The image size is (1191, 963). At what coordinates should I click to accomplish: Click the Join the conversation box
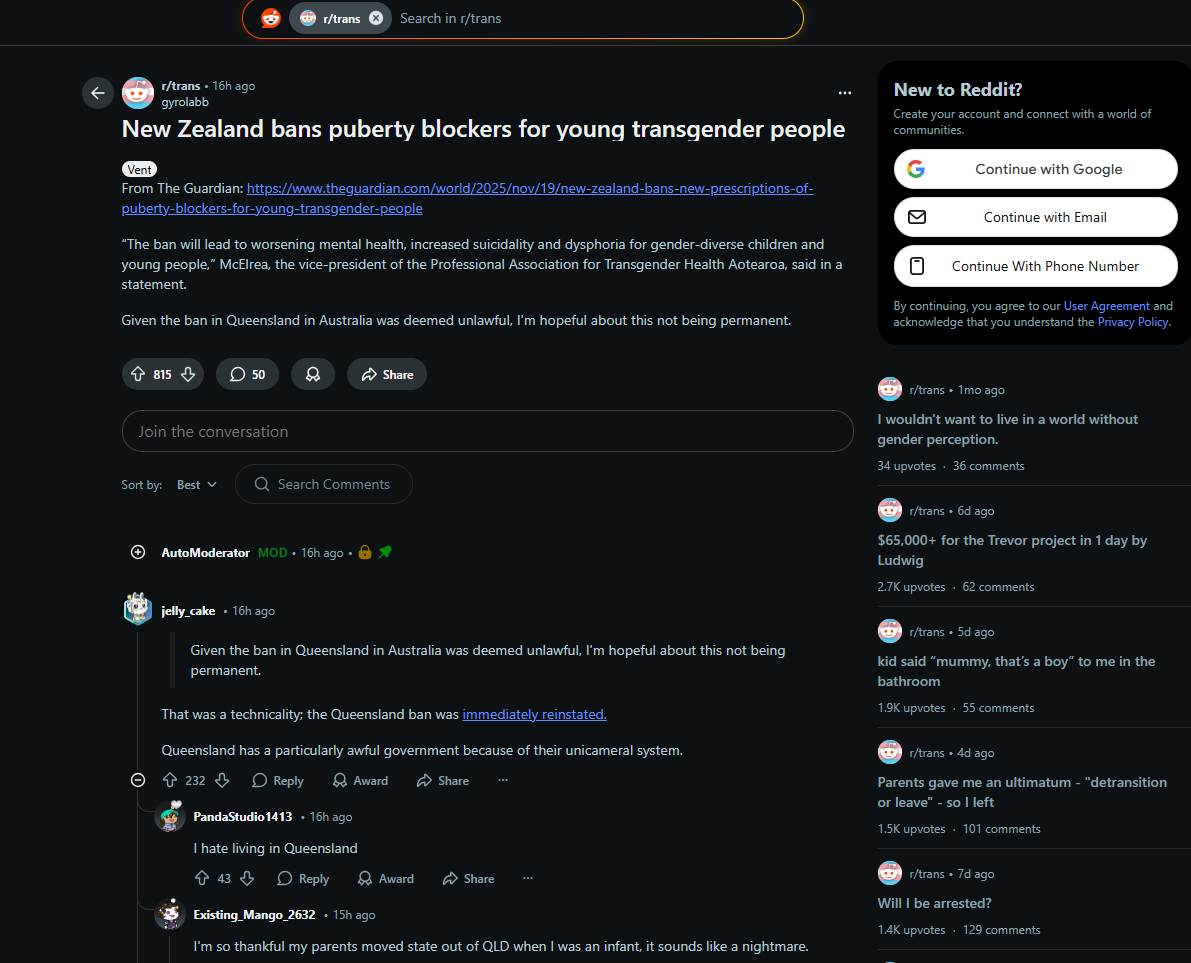pos(488,431)
